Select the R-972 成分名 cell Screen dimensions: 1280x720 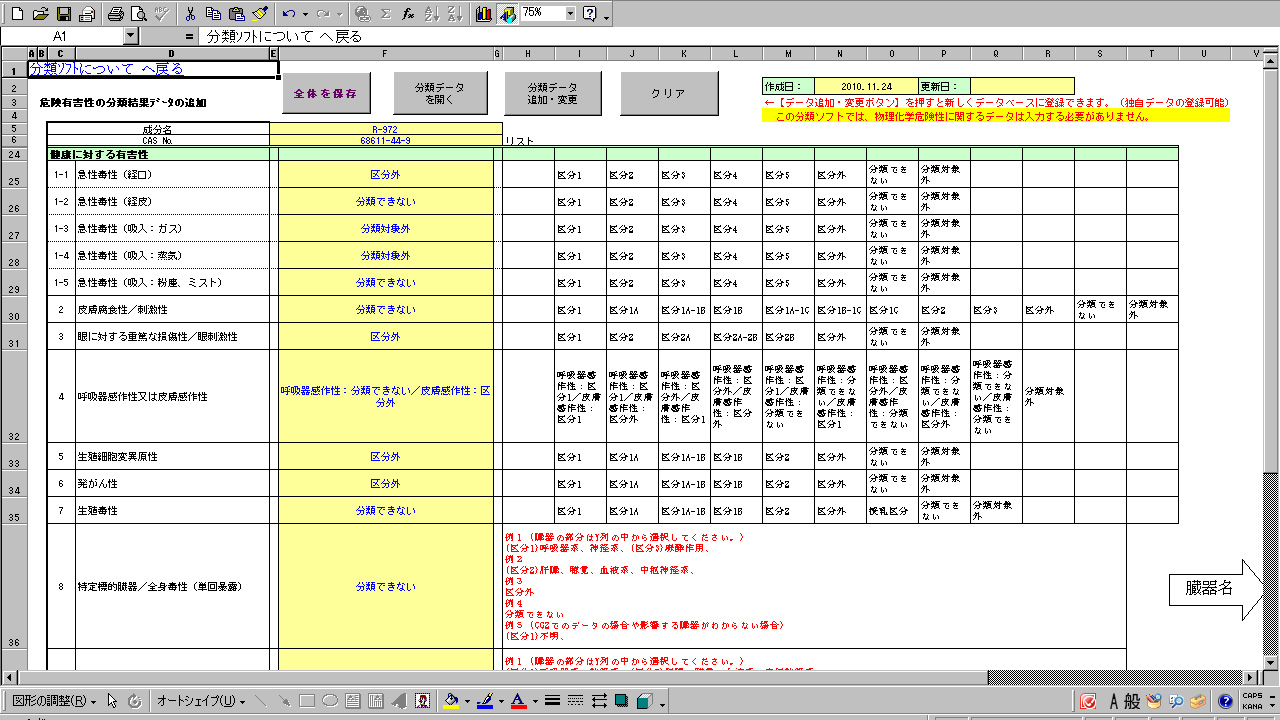[x=385, y=129]
